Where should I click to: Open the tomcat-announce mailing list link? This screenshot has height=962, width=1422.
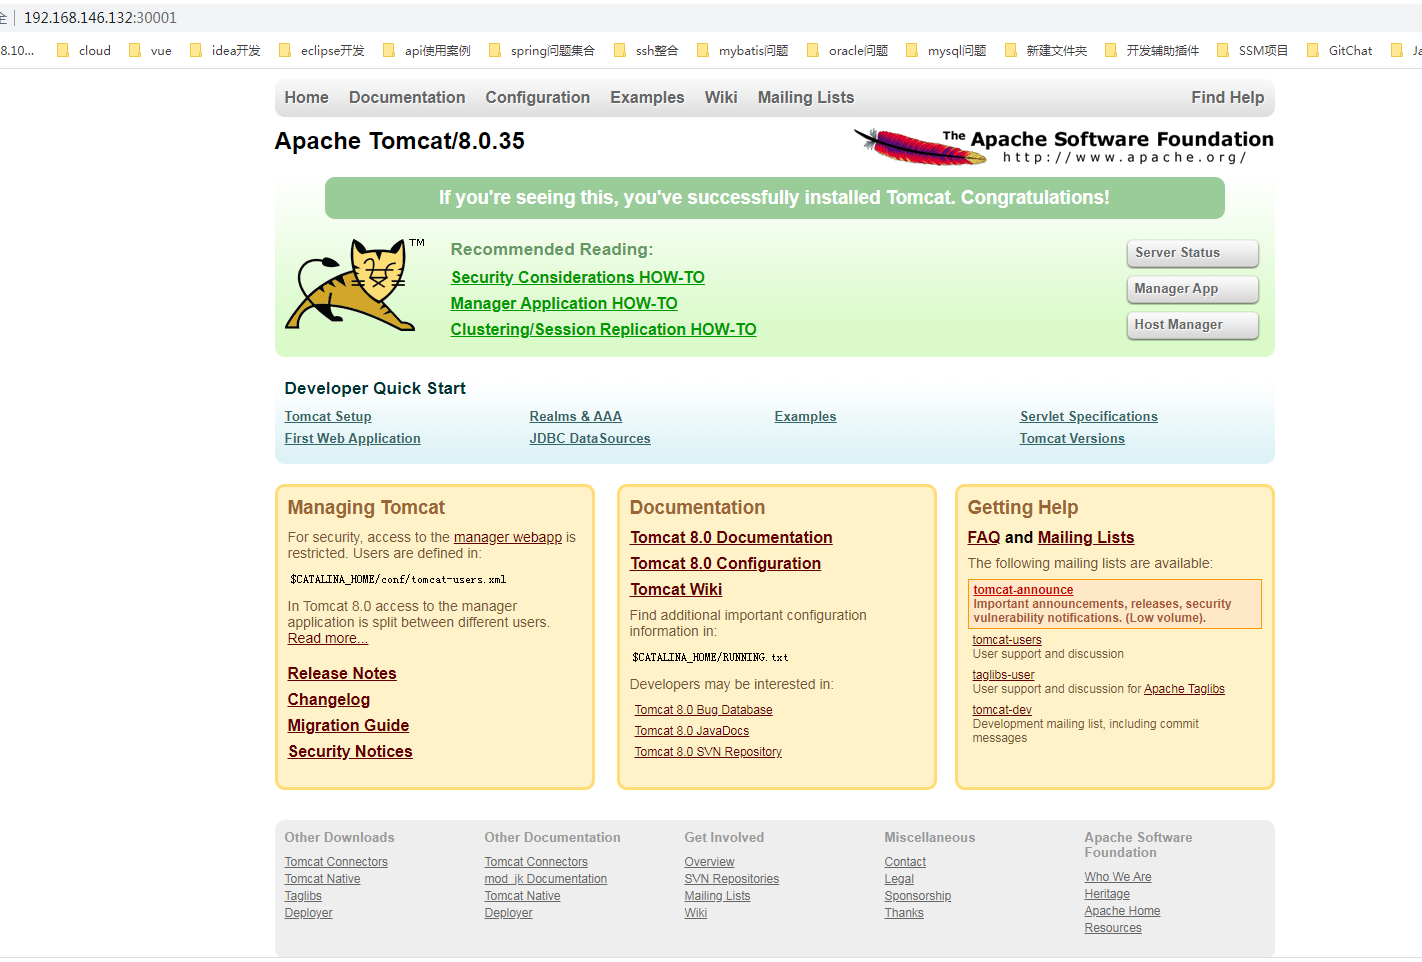(x=1023, y=590)
